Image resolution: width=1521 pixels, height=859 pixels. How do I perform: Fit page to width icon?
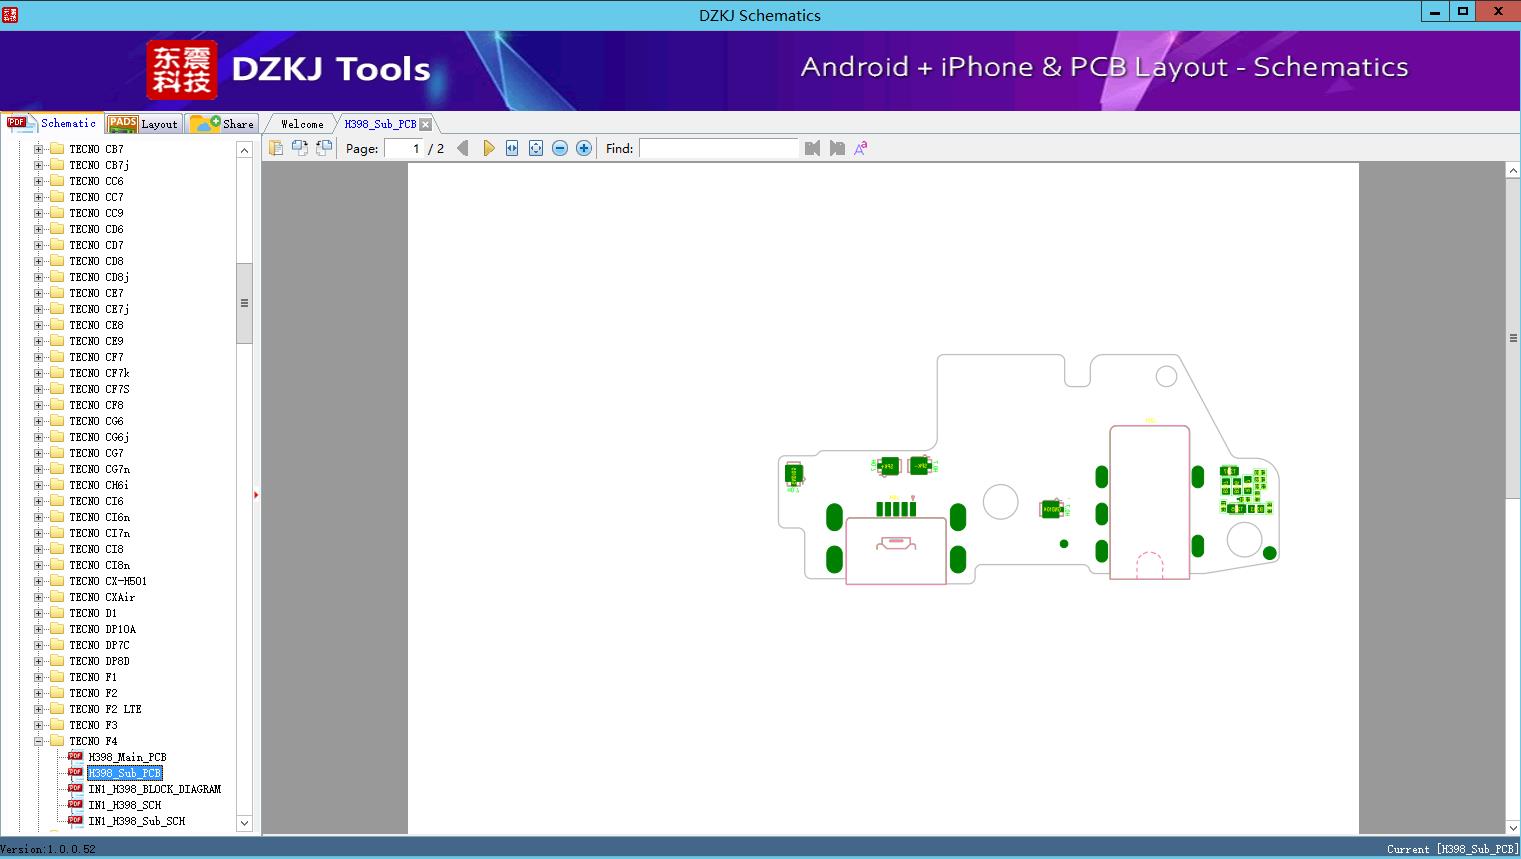point(512,148)
